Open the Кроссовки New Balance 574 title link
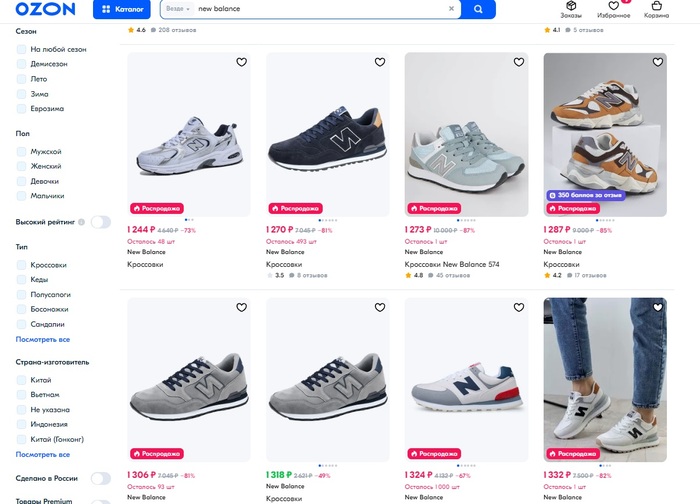Screen dimensions: 700x504 (451, 264)
